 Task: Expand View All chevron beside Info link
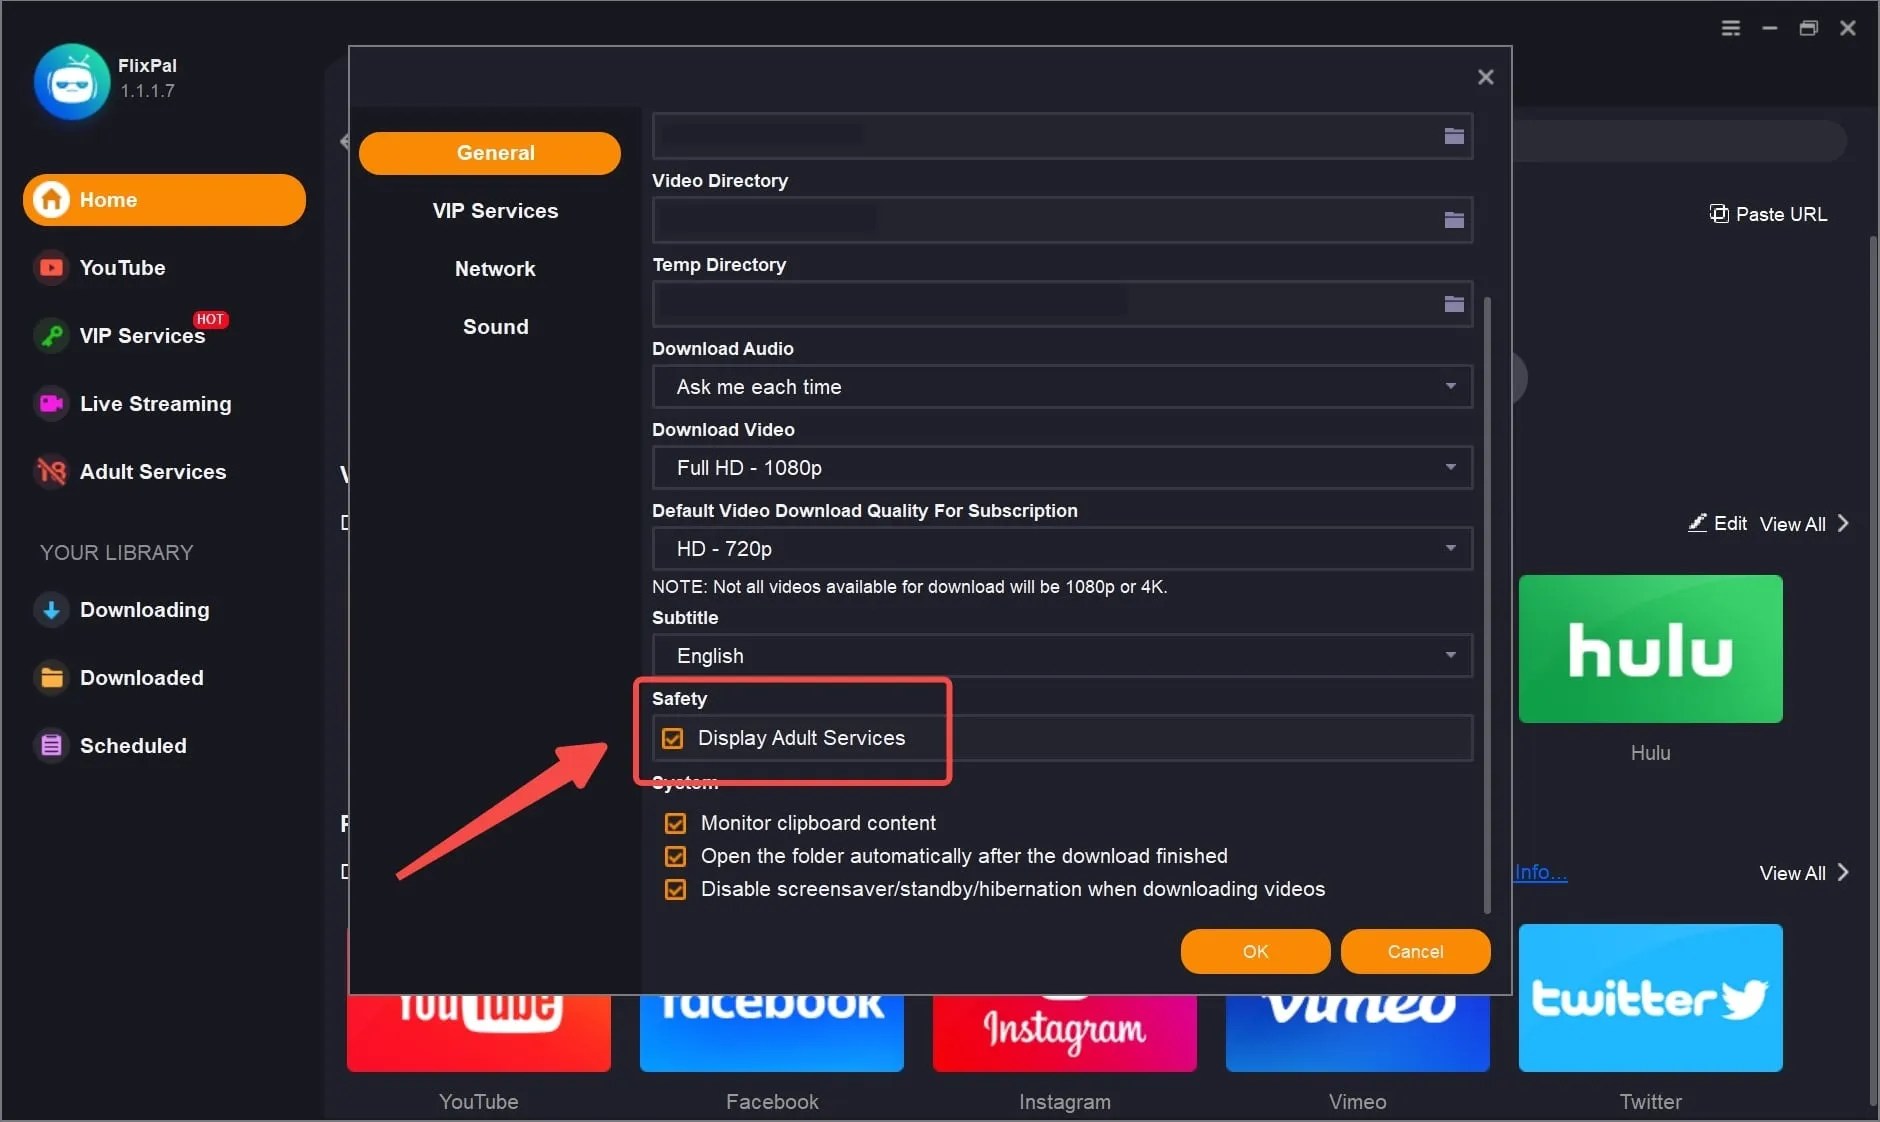coord(1843,872)
